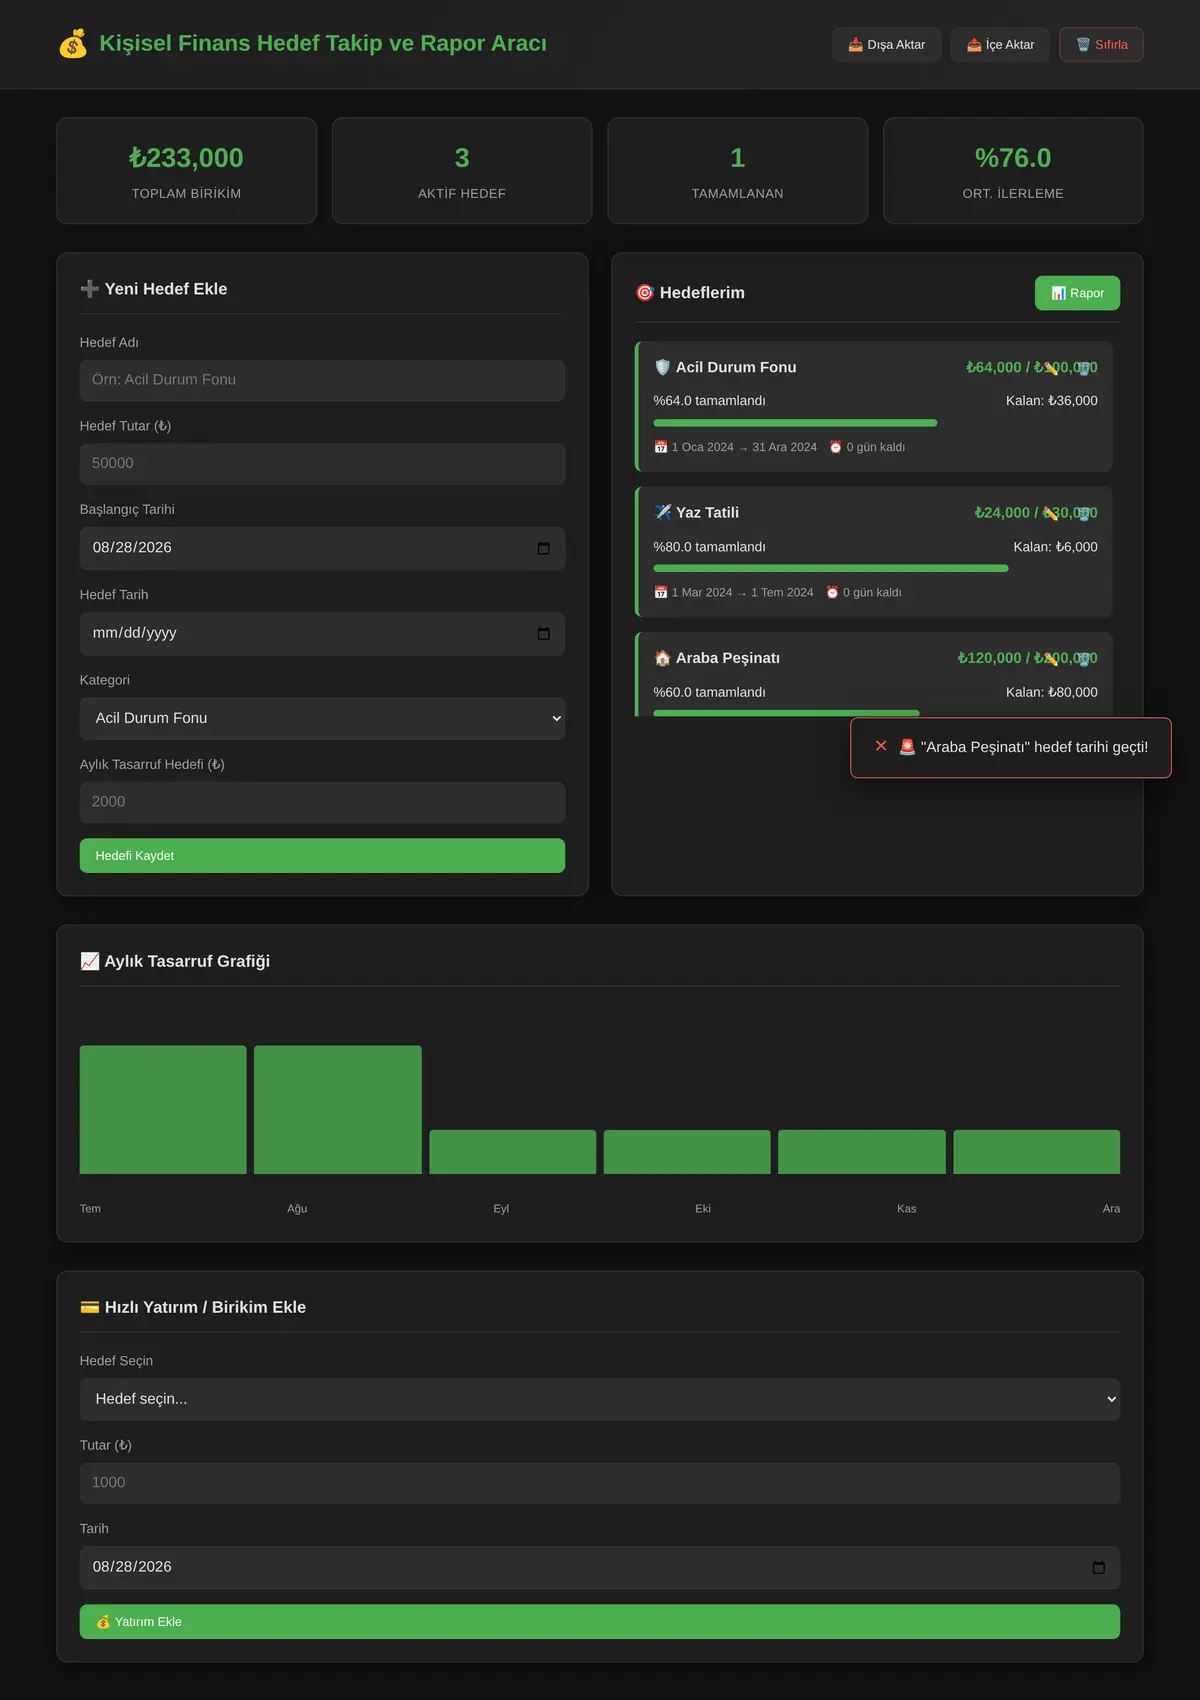Delete the Acil Durum Fonu goal with trash icon
The height and width of the screenshot is (1700, 1200).
(1083, 368)
